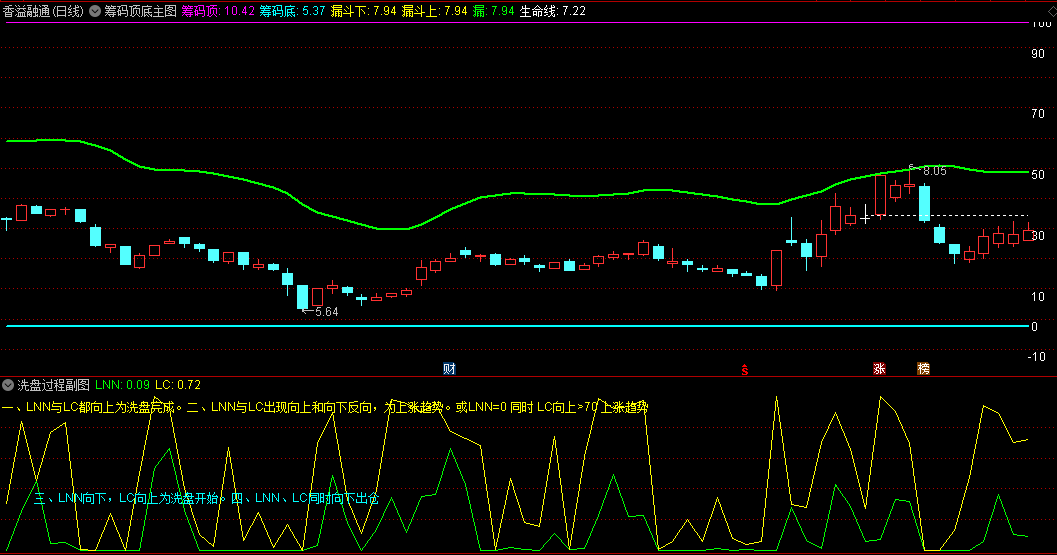Viewport: 1057px width, 555px height.
Task: Click the red S marker icon
Action: point(743,369)
